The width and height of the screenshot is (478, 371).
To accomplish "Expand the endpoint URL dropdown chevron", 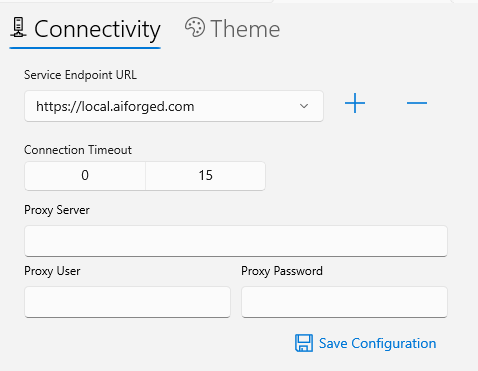I will (304, 106).
